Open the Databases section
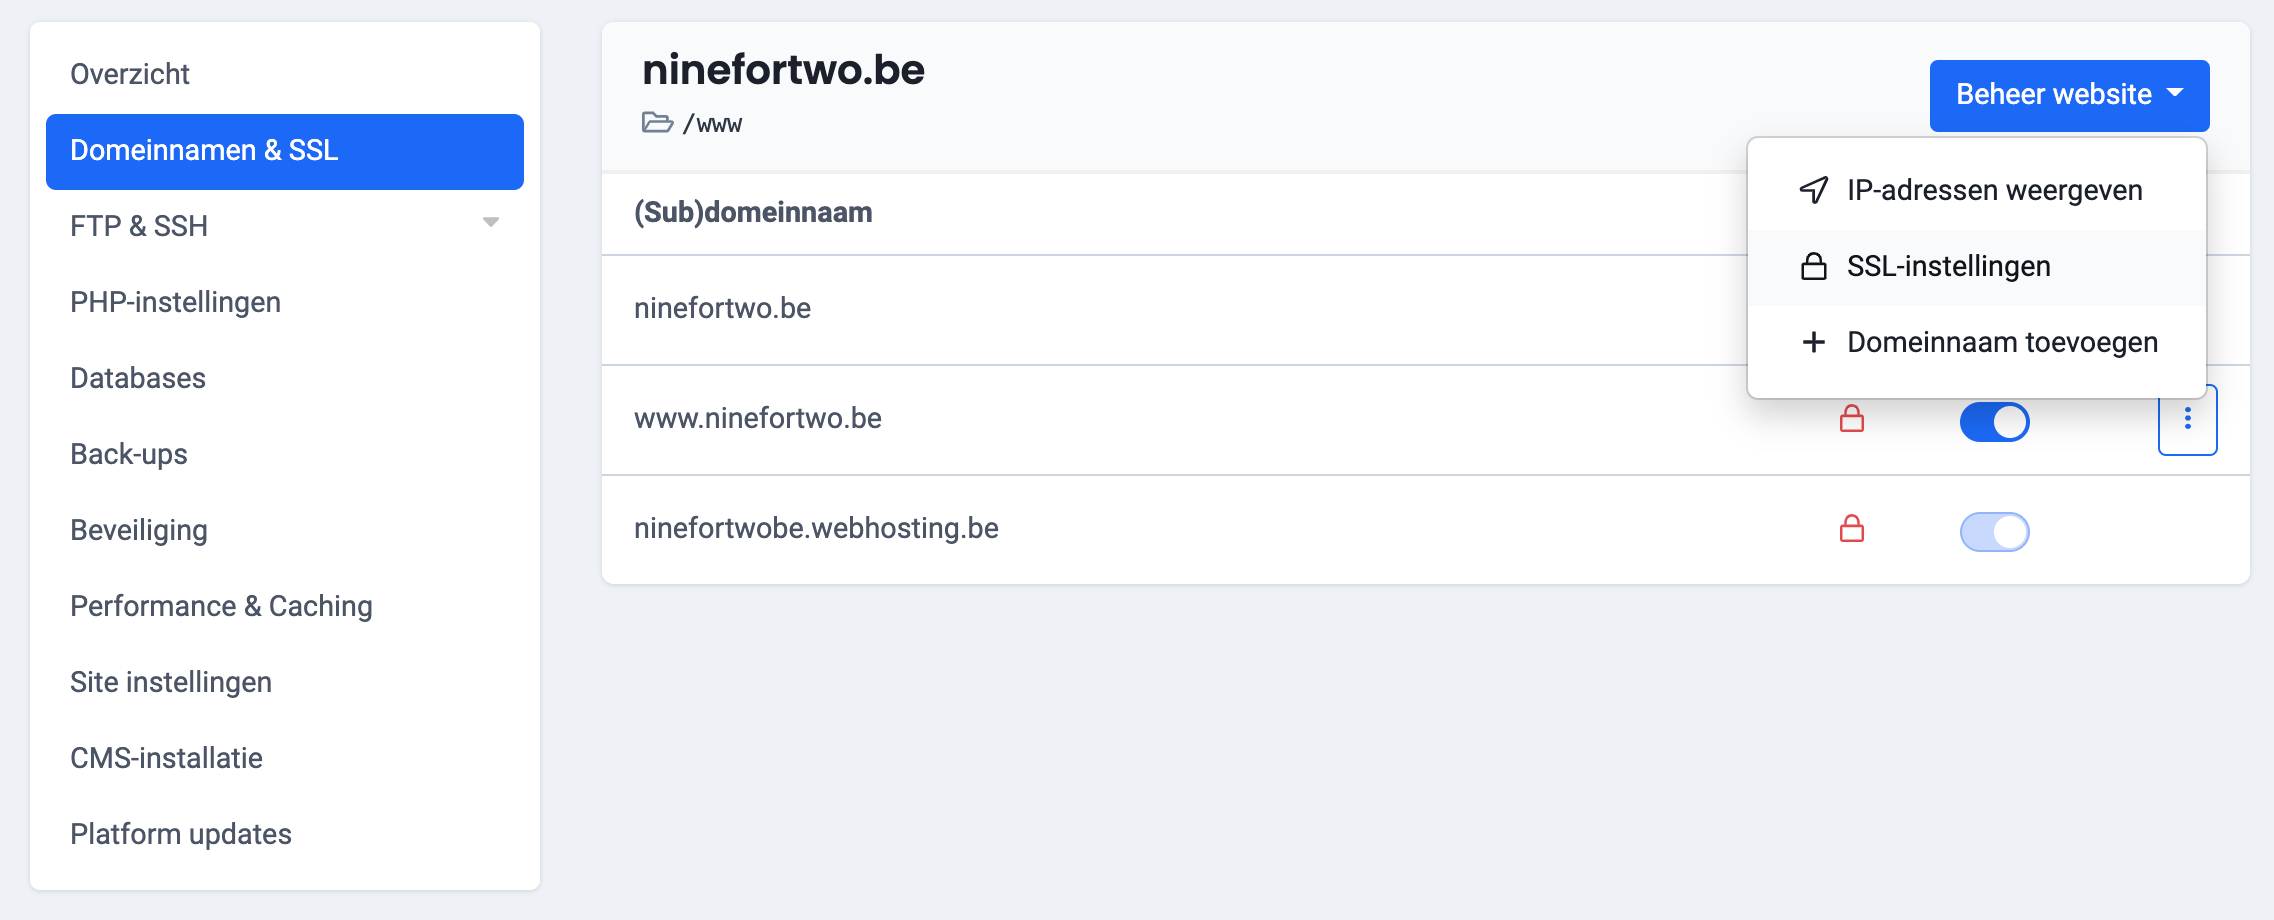 coord(137,378)
